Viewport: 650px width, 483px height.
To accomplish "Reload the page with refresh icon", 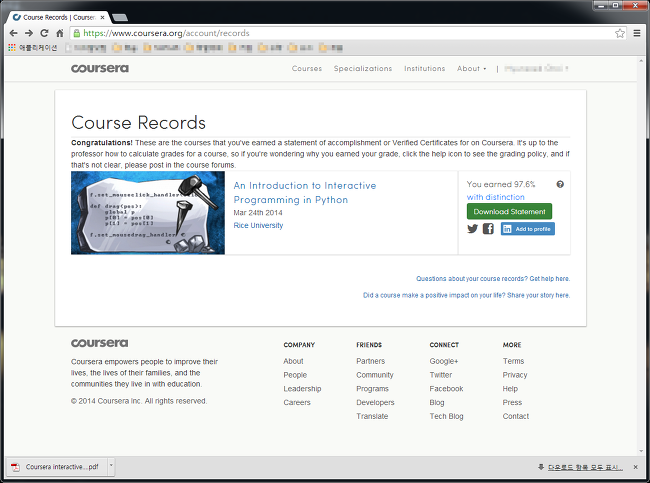I will click(44, 33).
